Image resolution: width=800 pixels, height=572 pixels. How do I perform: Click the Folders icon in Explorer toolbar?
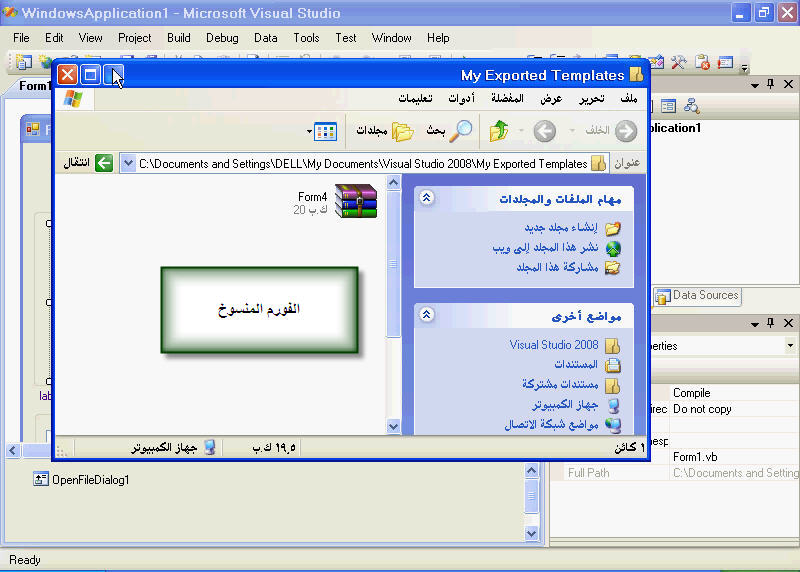click(x=402, y=131)
